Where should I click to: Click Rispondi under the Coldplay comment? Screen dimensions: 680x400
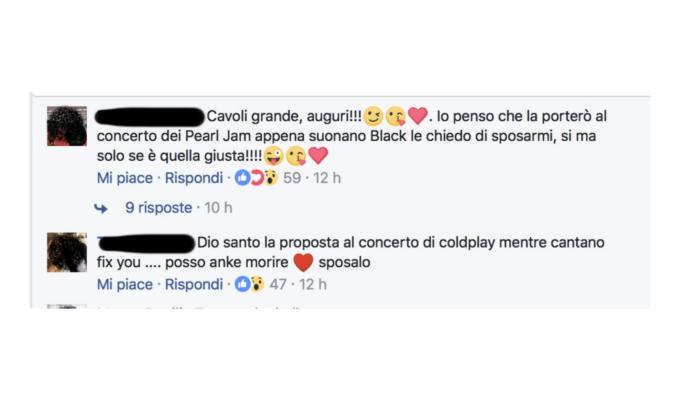194,285
